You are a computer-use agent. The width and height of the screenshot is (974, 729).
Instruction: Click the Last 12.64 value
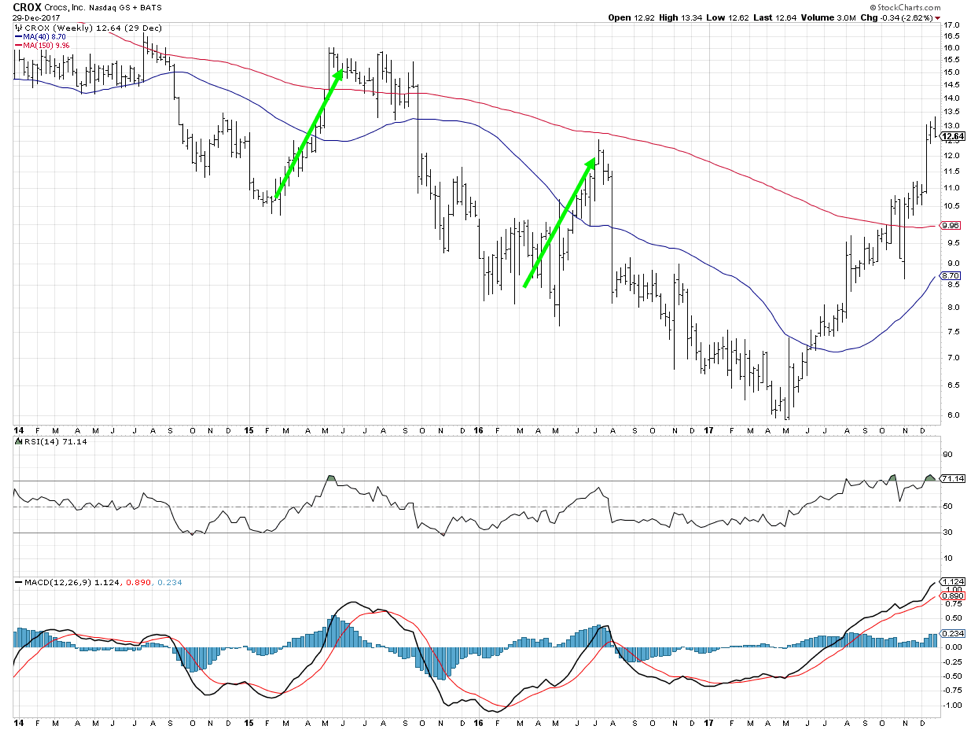tap(775, 18)
